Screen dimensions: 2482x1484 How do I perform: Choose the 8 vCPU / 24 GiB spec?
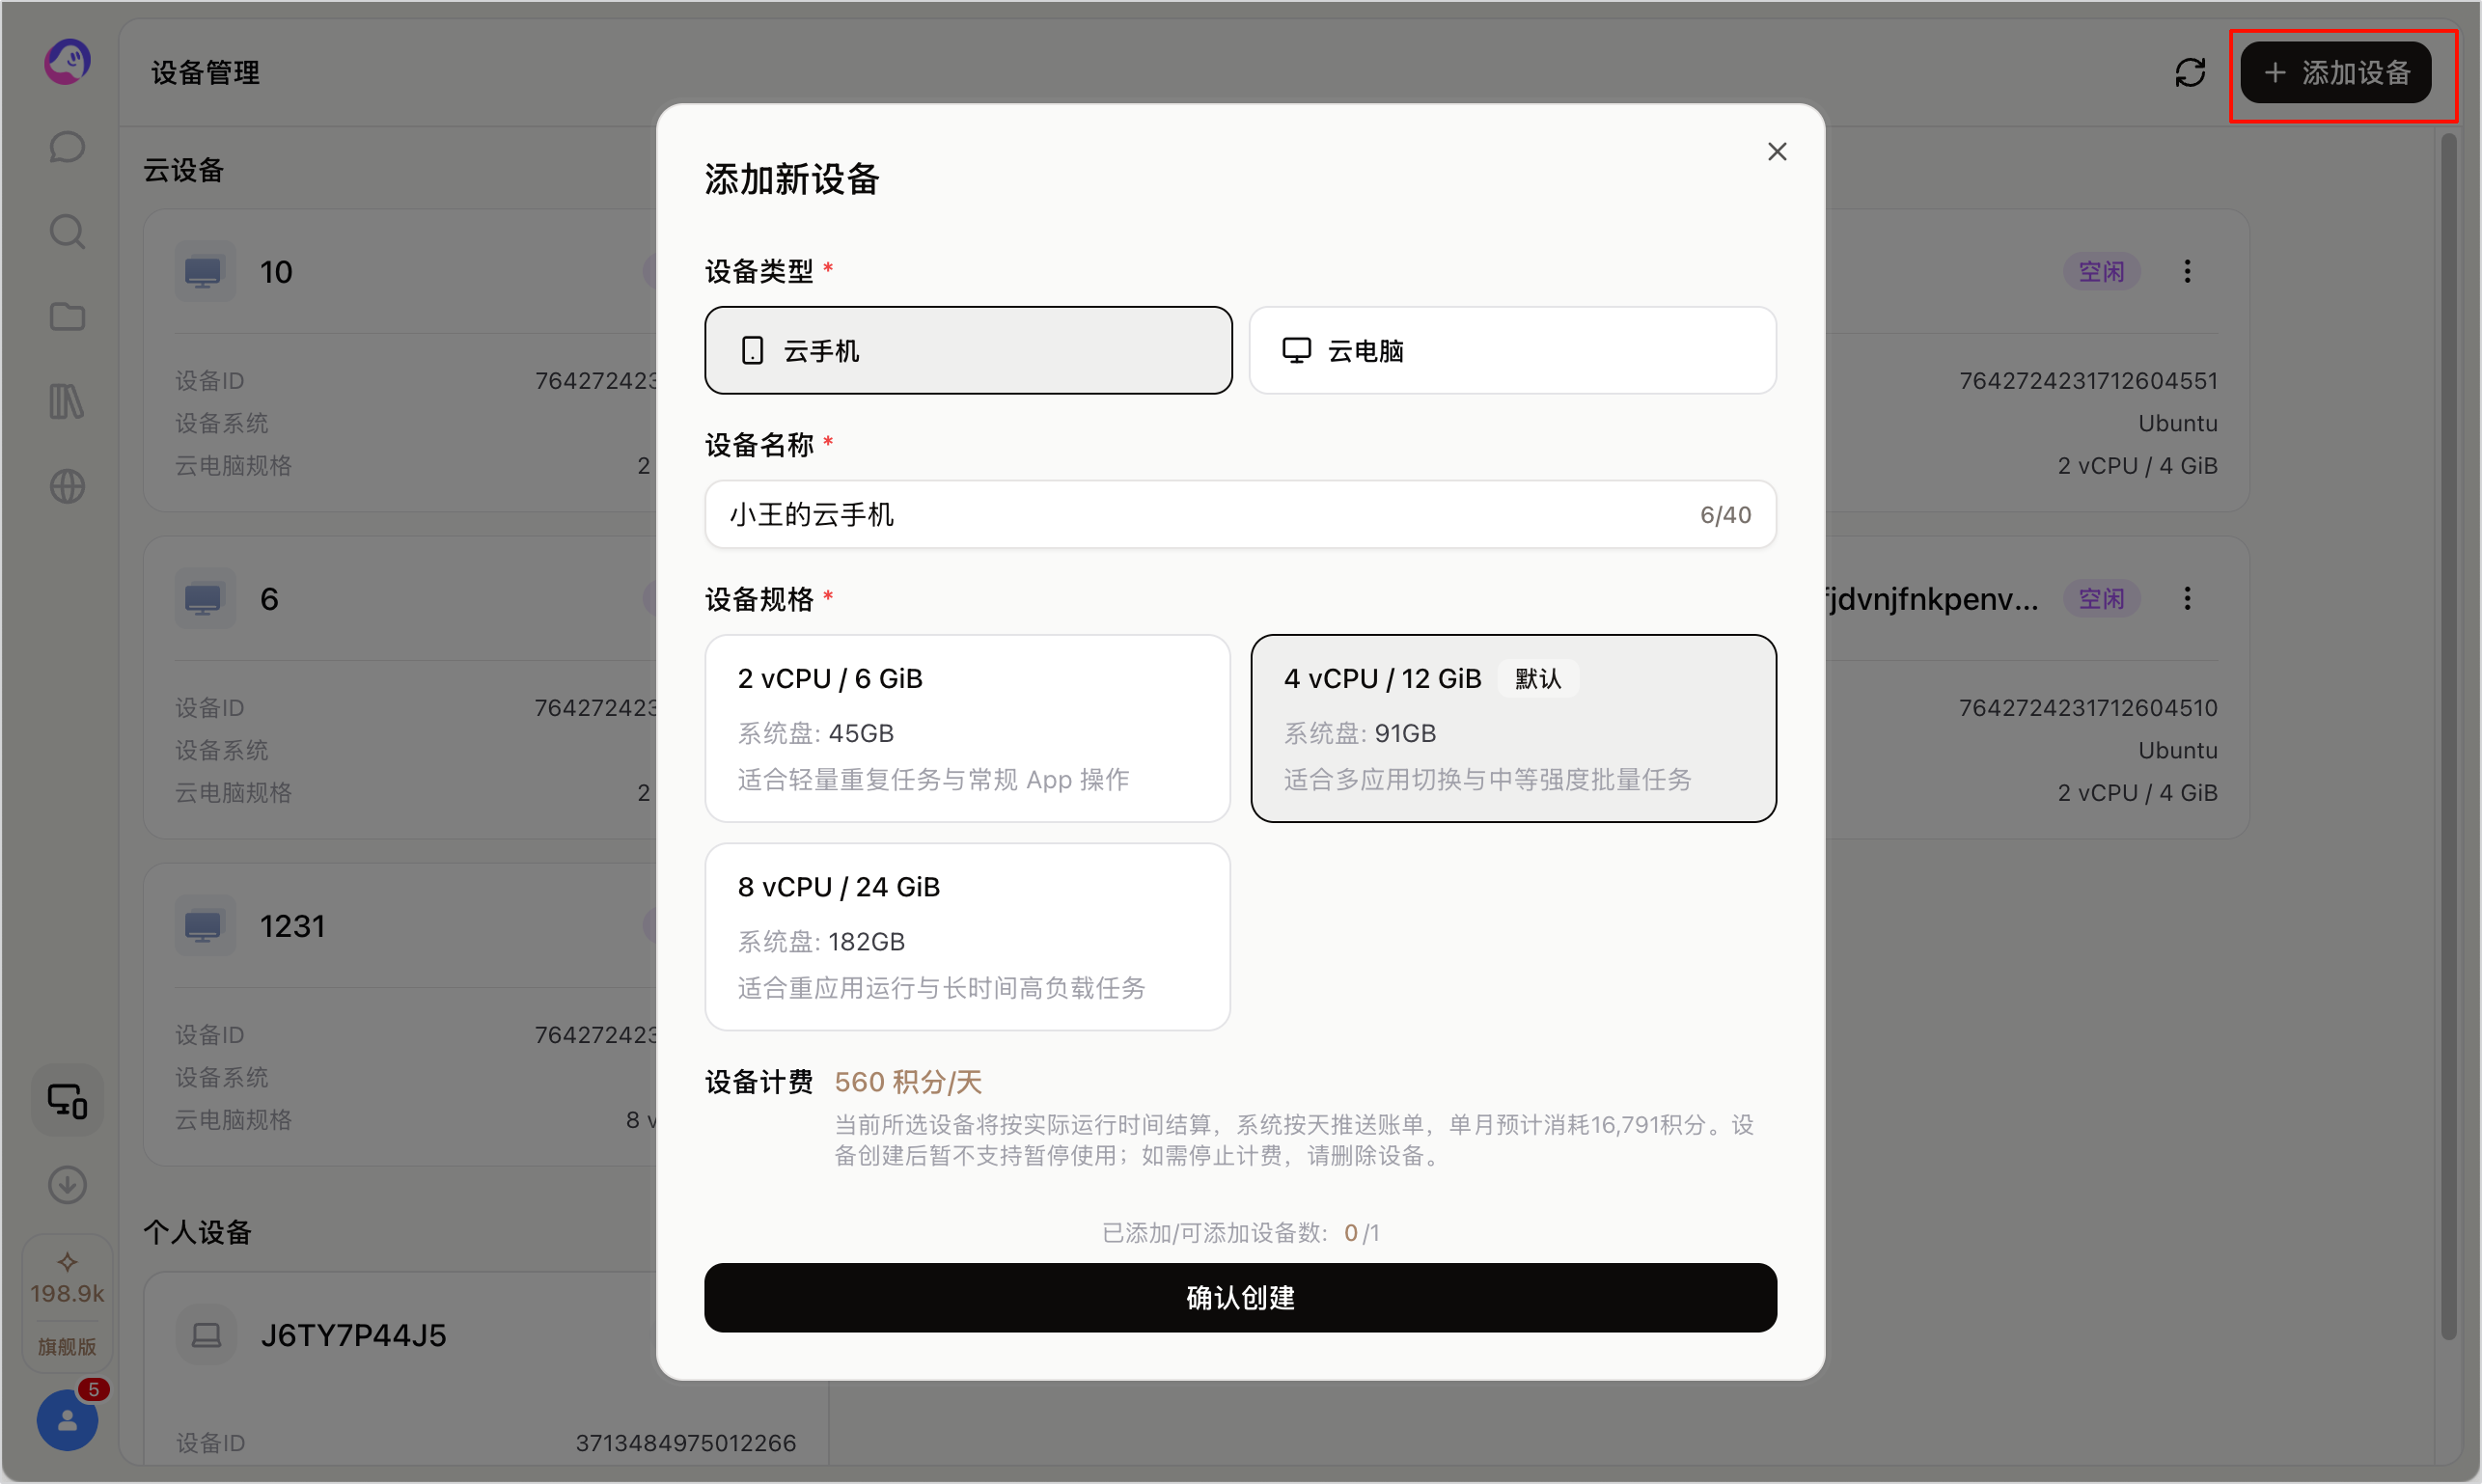[x=967, y=937]
